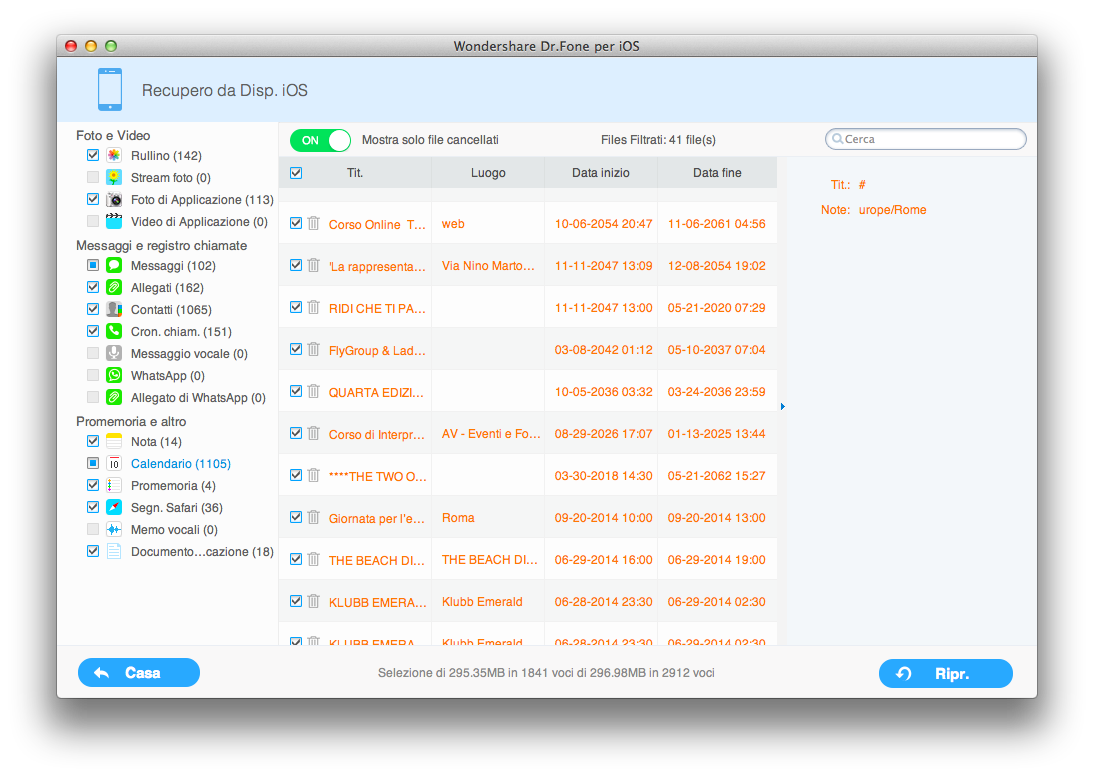The image size is (1094, 777).
Task: Click the Messaggi green bubble icon
Action: click(x=114, y=265)
